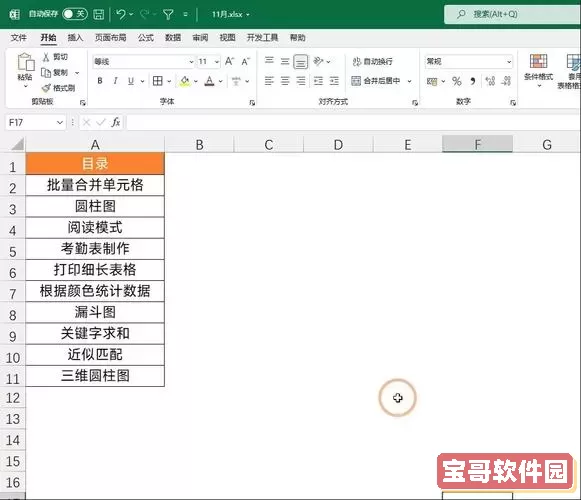Screen dimensions: 581x500
Task: Click the filter funnel icon in quick access
Action: tap(168, 14)
